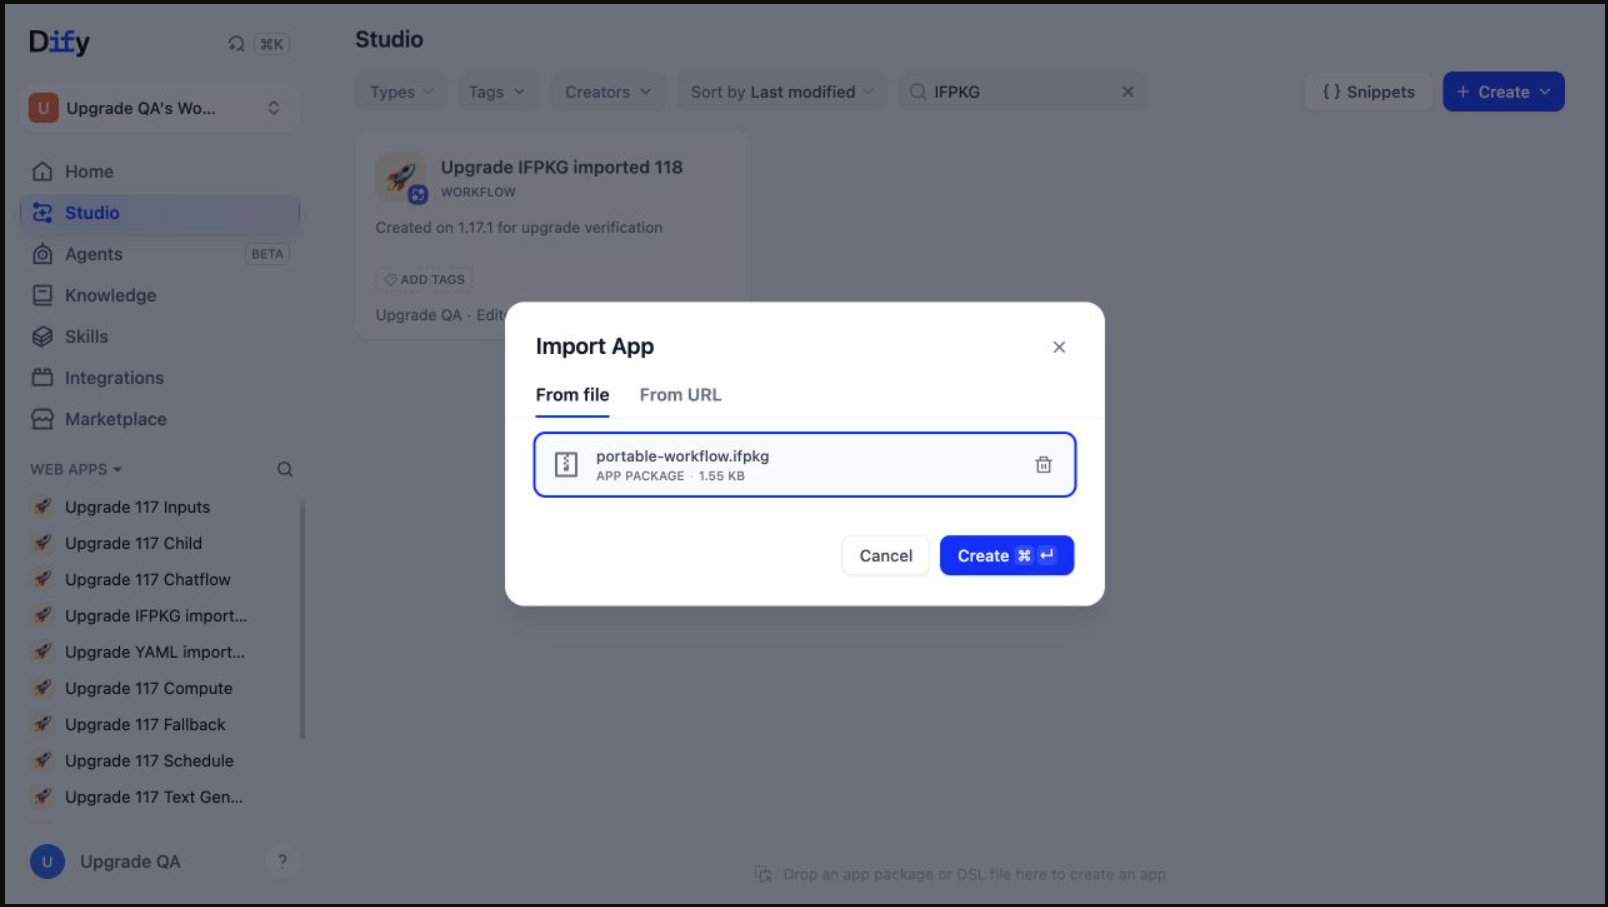The width and height of the screenshot is (1608, 907).
Task: Open Upgrade 117 Chatflow web app
Action: tap(160, 580)
